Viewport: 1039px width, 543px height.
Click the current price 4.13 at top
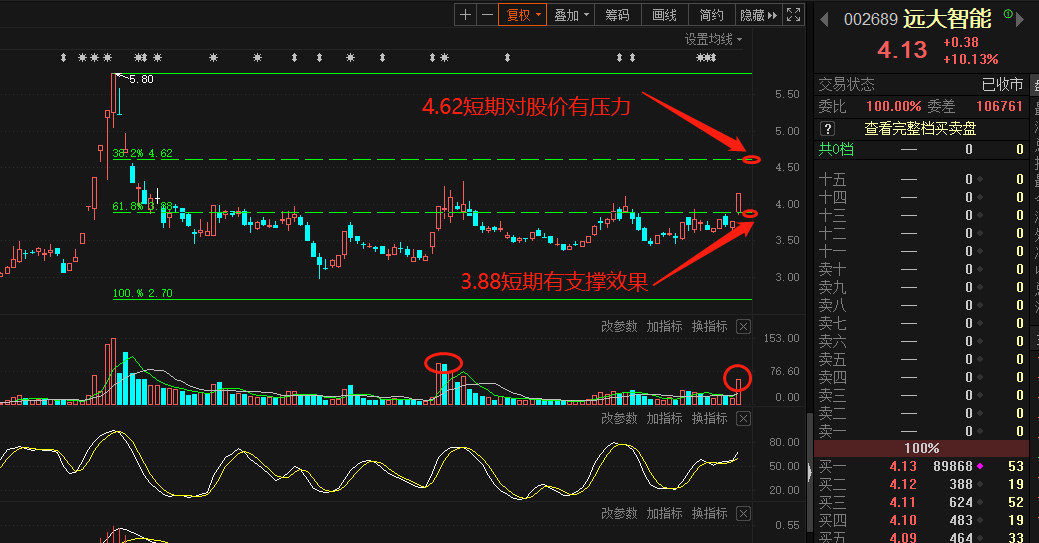902,50
